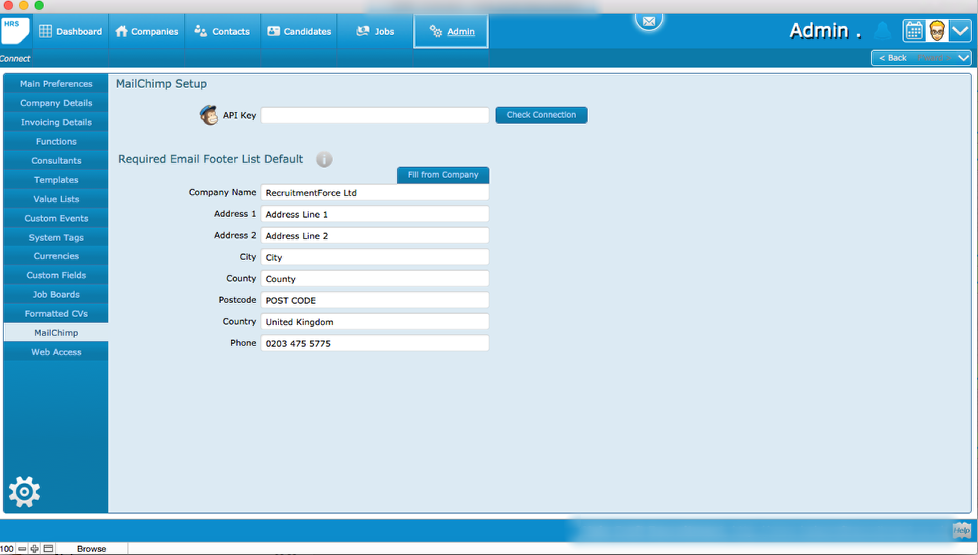
Task: Expand the user menu chevron
Action: click(960, 31)
